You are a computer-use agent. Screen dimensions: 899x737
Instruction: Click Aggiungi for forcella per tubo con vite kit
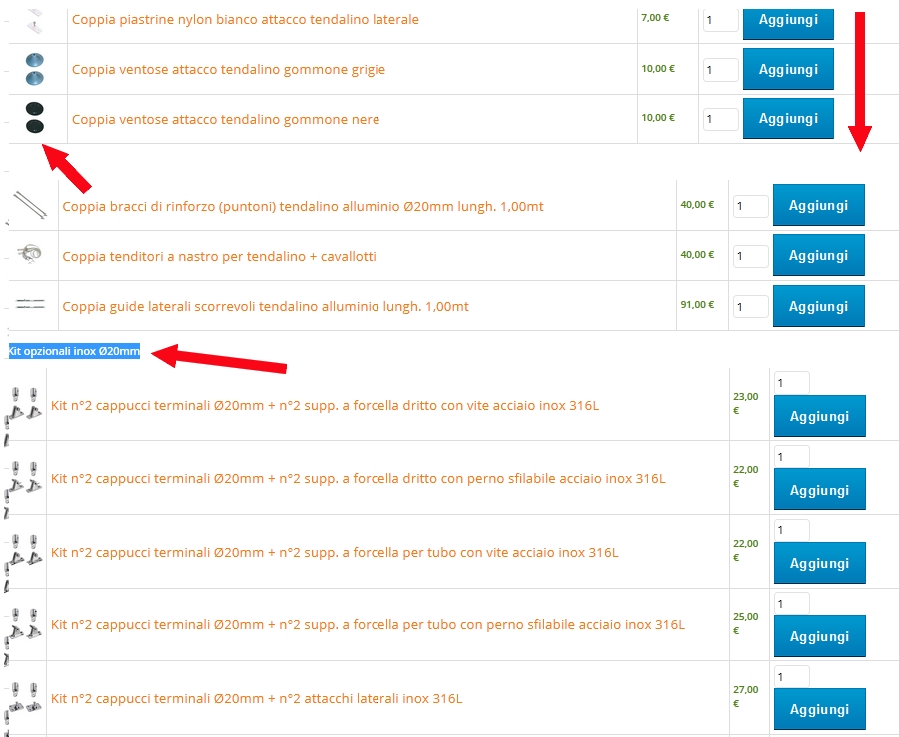click(x=820, y=563)
